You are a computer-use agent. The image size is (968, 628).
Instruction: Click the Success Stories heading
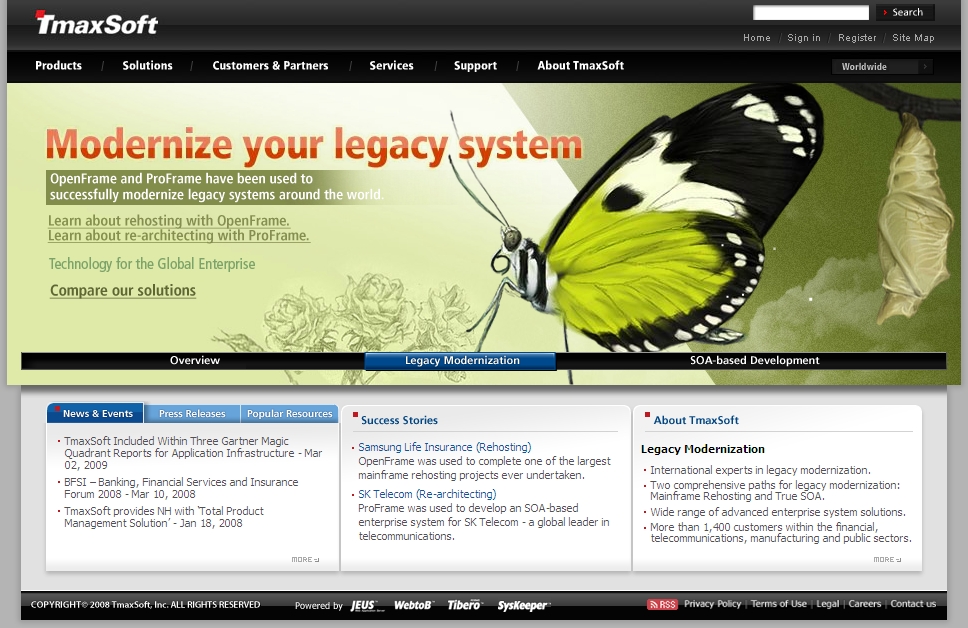click(399, 420)
